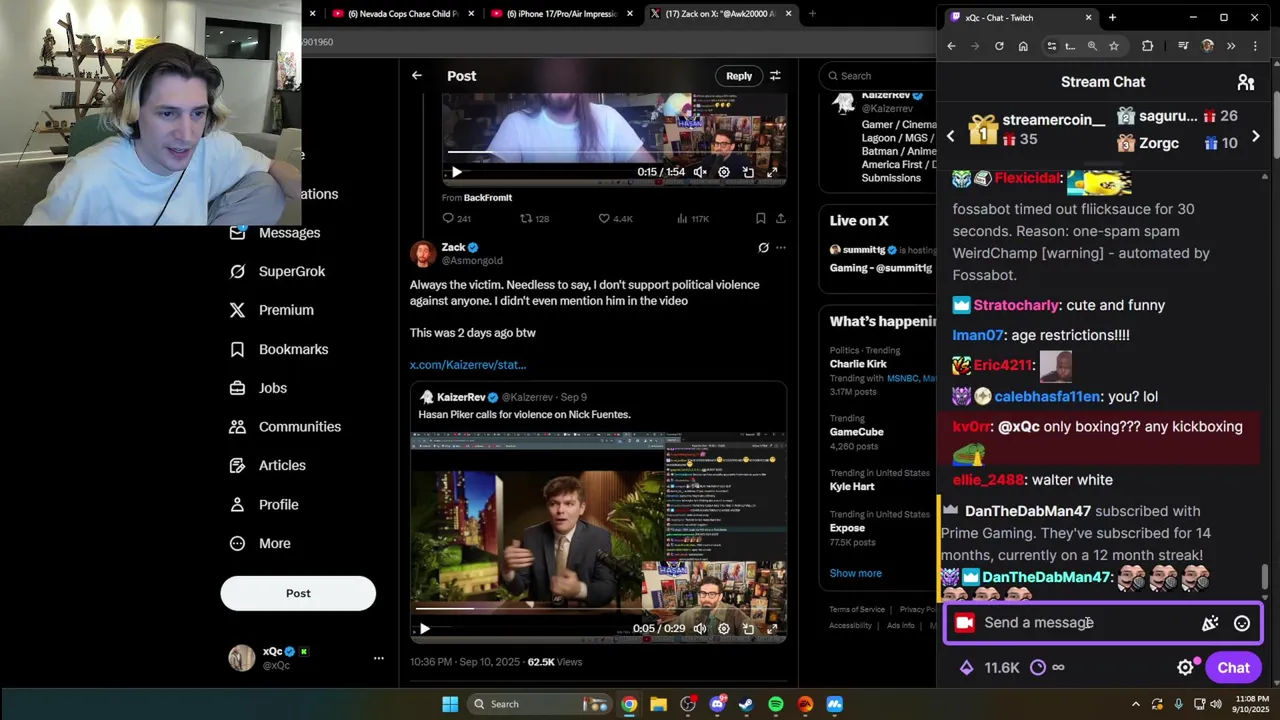The width and height of the screenshot is (1280, 720).
Task: Open reply sorting options beside the Reply button
Action: coord(775,76)
